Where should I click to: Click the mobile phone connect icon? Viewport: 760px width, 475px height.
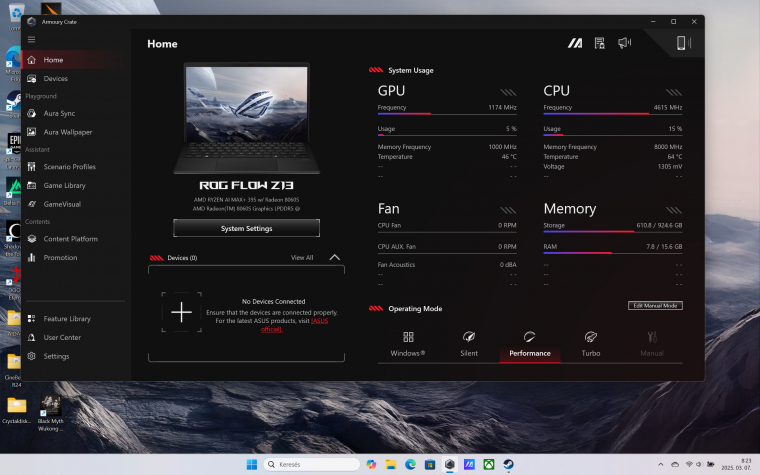click(x=683, y=43)
